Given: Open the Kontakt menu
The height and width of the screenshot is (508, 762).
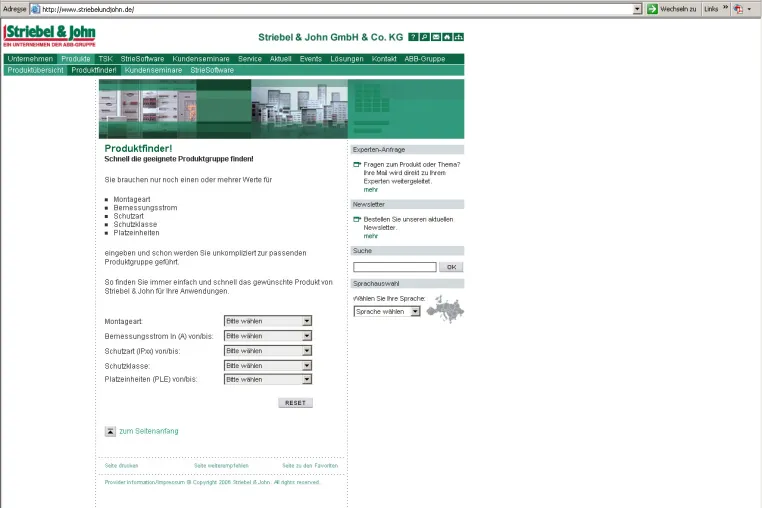Looking at the screenshot, I should (x=384, y=59).
